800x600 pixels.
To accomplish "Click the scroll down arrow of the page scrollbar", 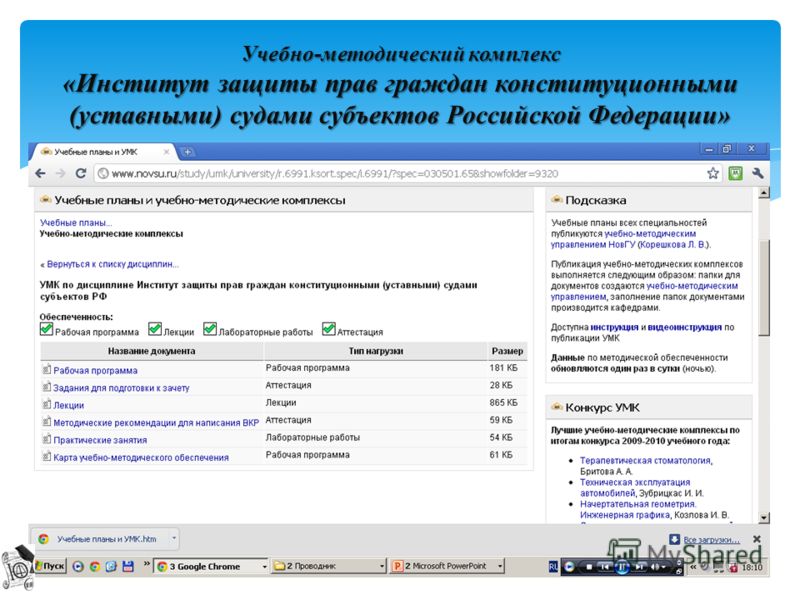I will pos(764,517).
